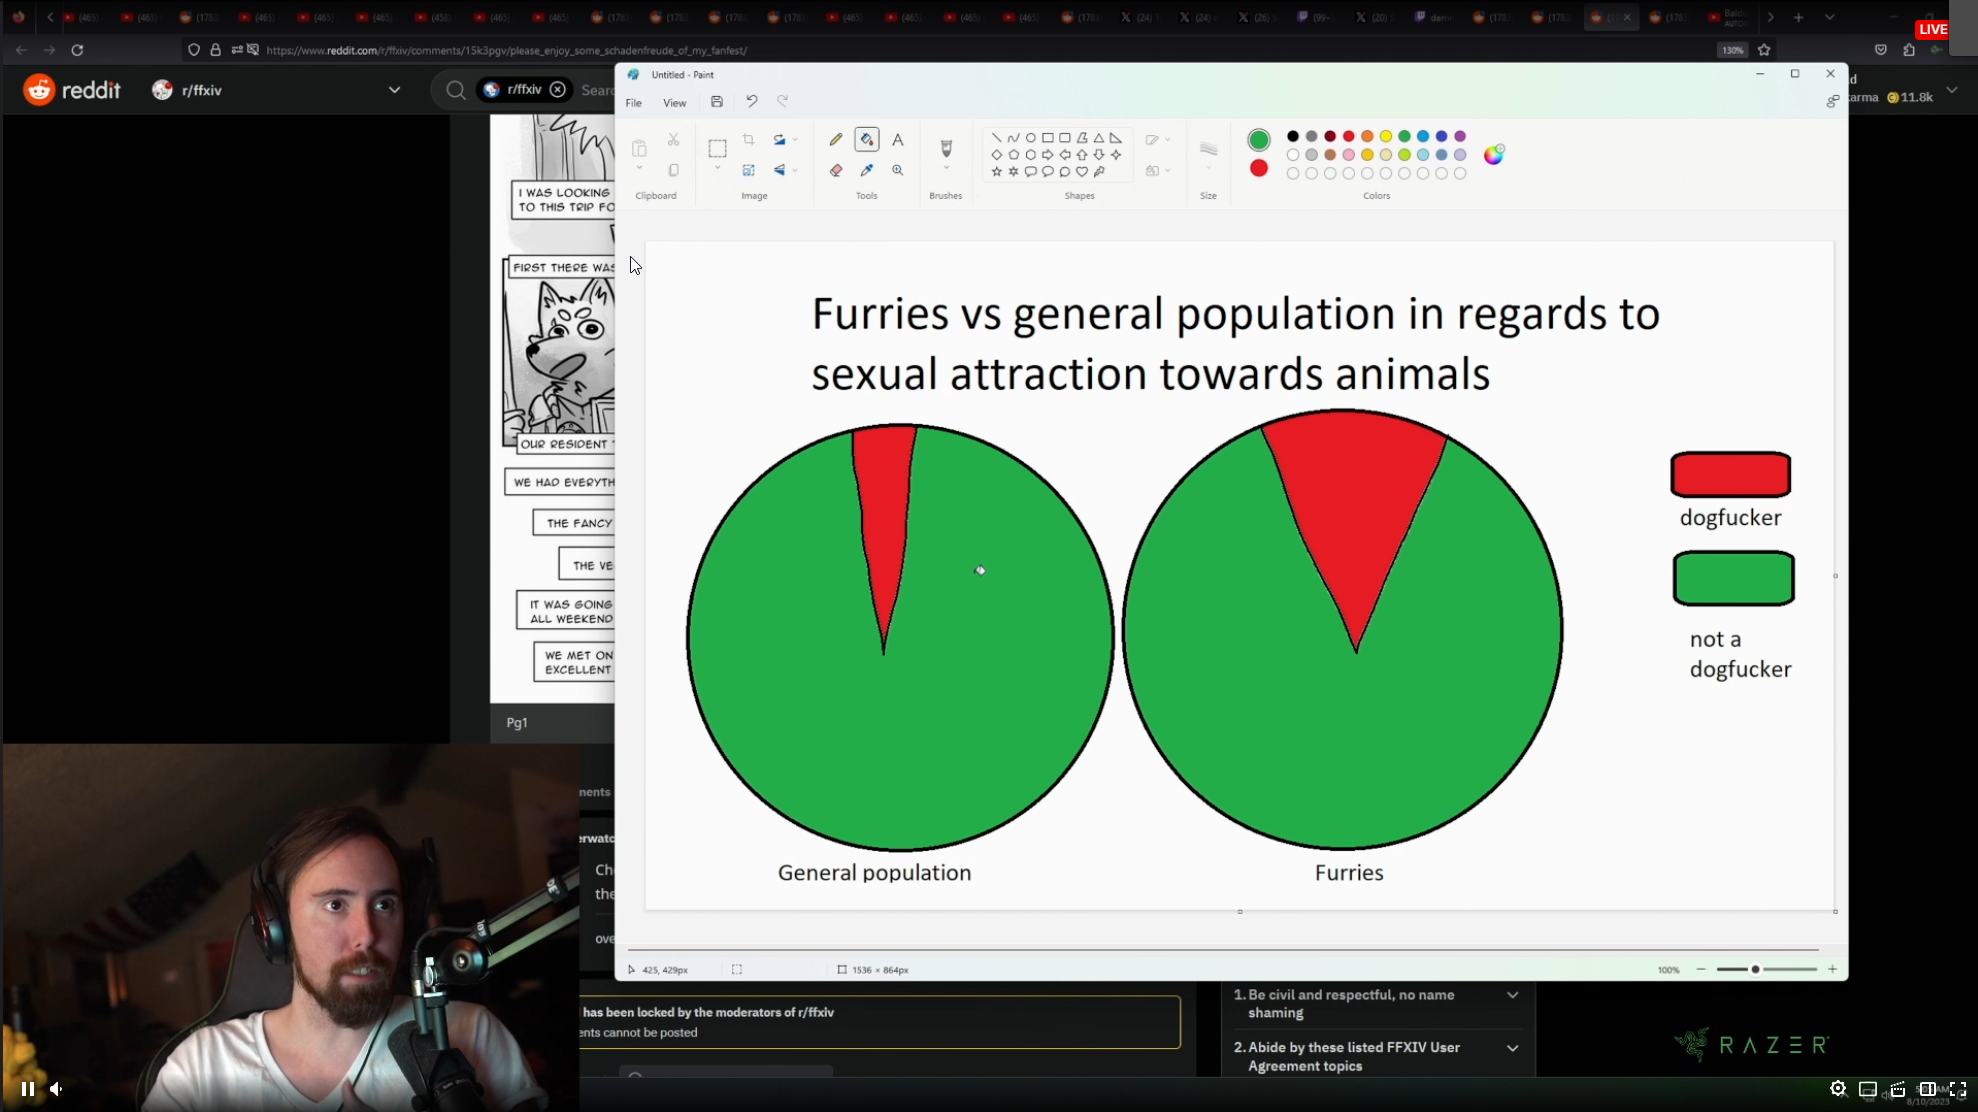Select the Pencil tool in Paint
This screenshot has width=1978, height=1112.
(836, 140)
